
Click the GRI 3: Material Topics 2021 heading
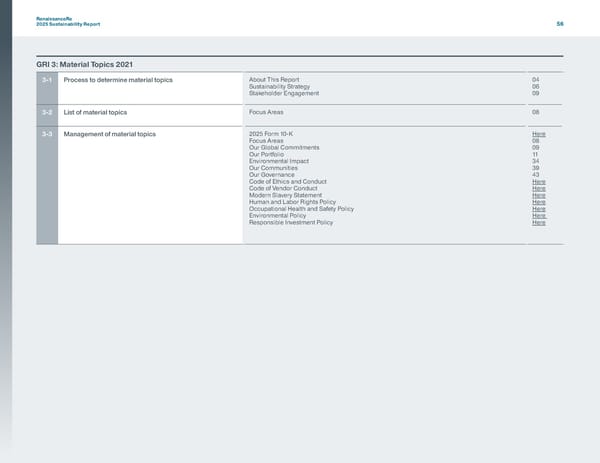(x=85, y=64)
